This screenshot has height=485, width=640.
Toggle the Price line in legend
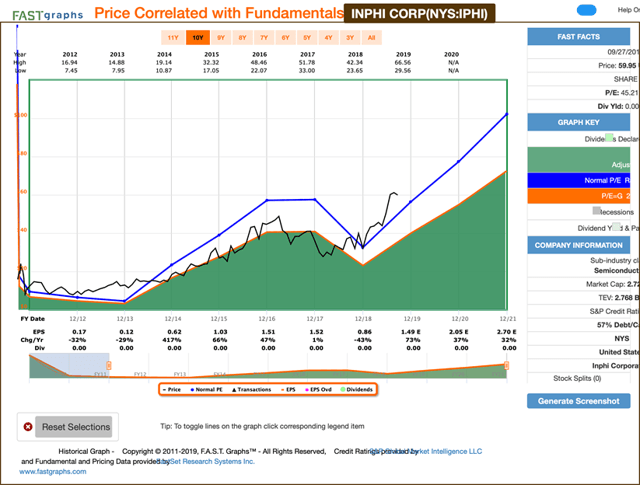[171, 389]
